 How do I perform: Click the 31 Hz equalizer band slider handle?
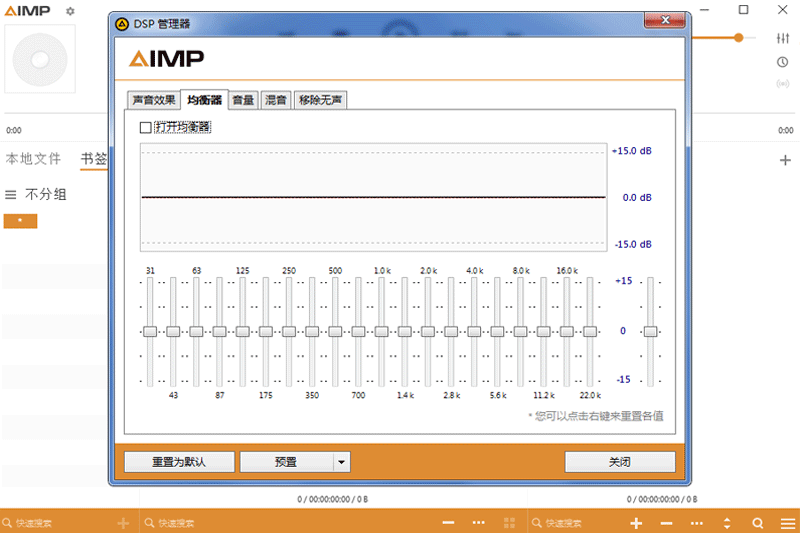point(150,331)
